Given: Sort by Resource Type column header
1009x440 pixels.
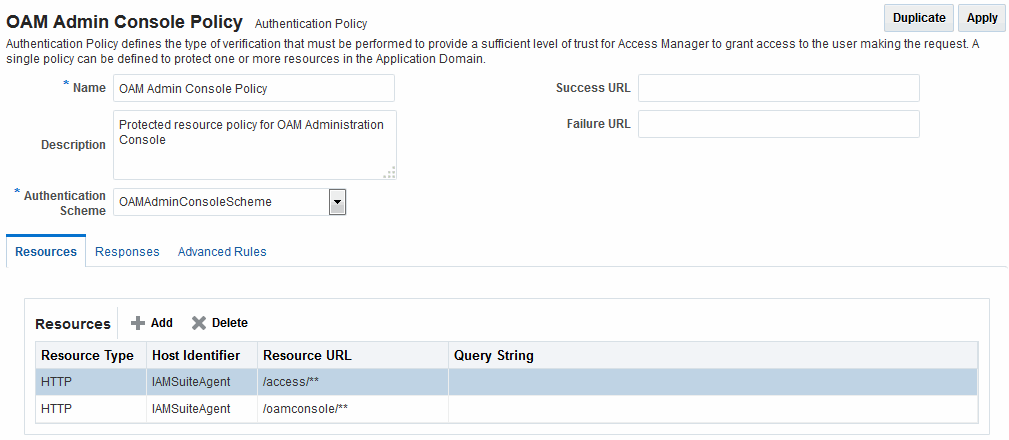Looking at the screenshot, I should pyautogui.click(x=91, y=355).
